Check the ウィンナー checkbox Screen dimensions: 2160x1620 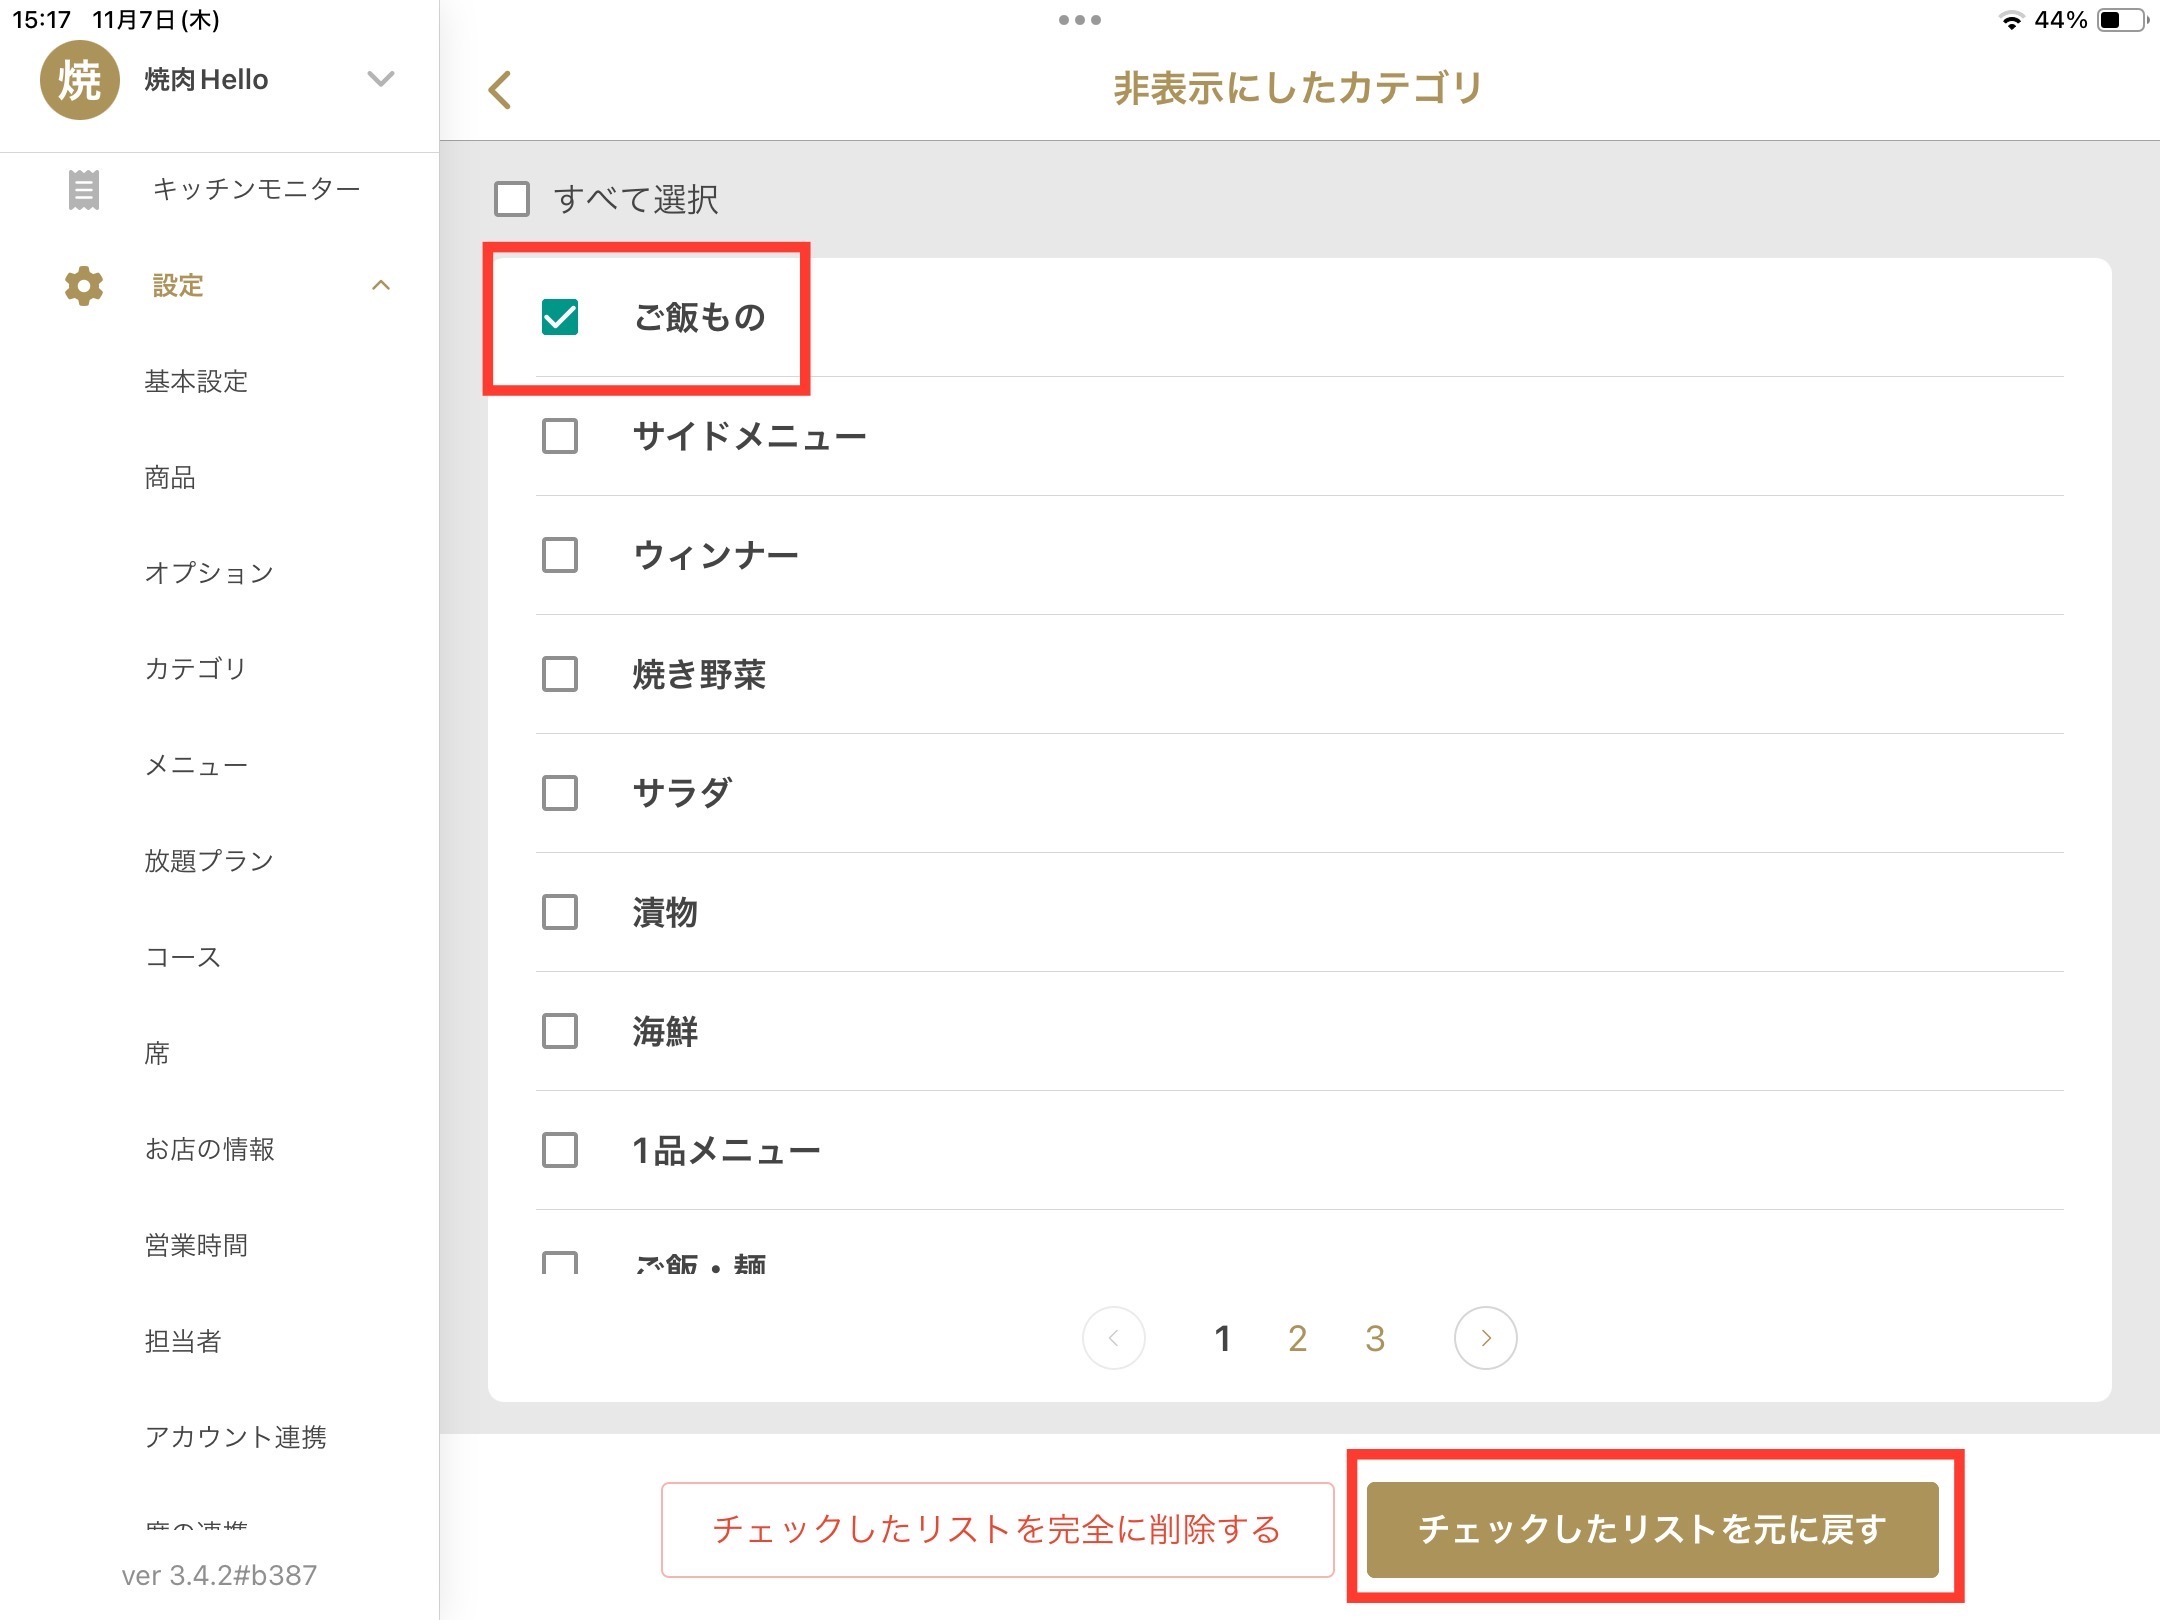point(560,555)
